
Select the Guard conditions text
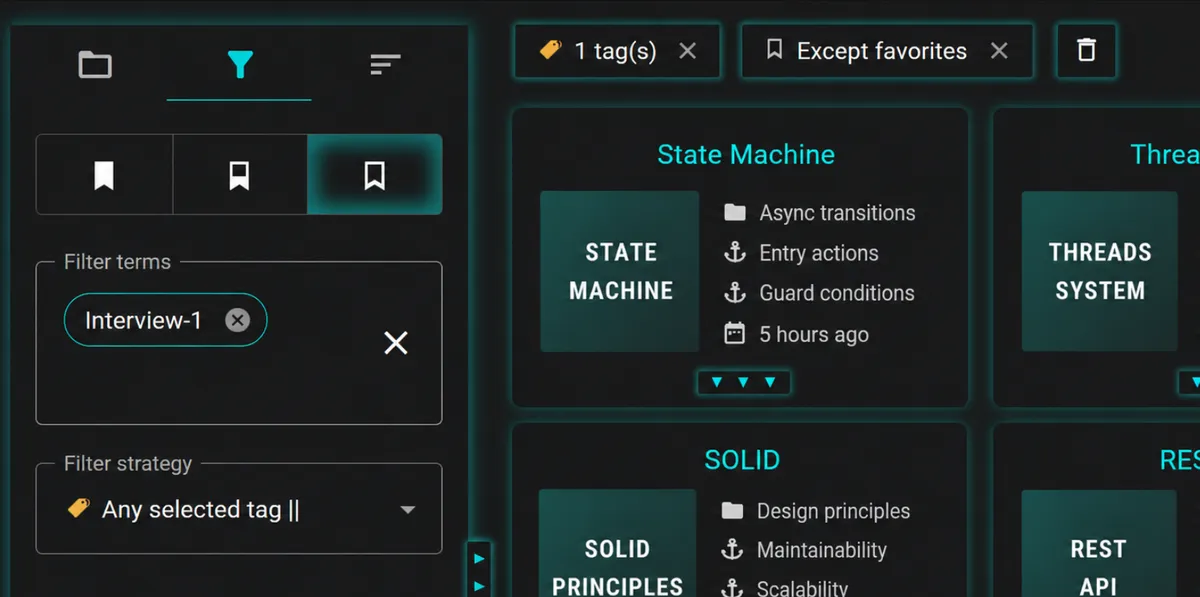(837, 293)
